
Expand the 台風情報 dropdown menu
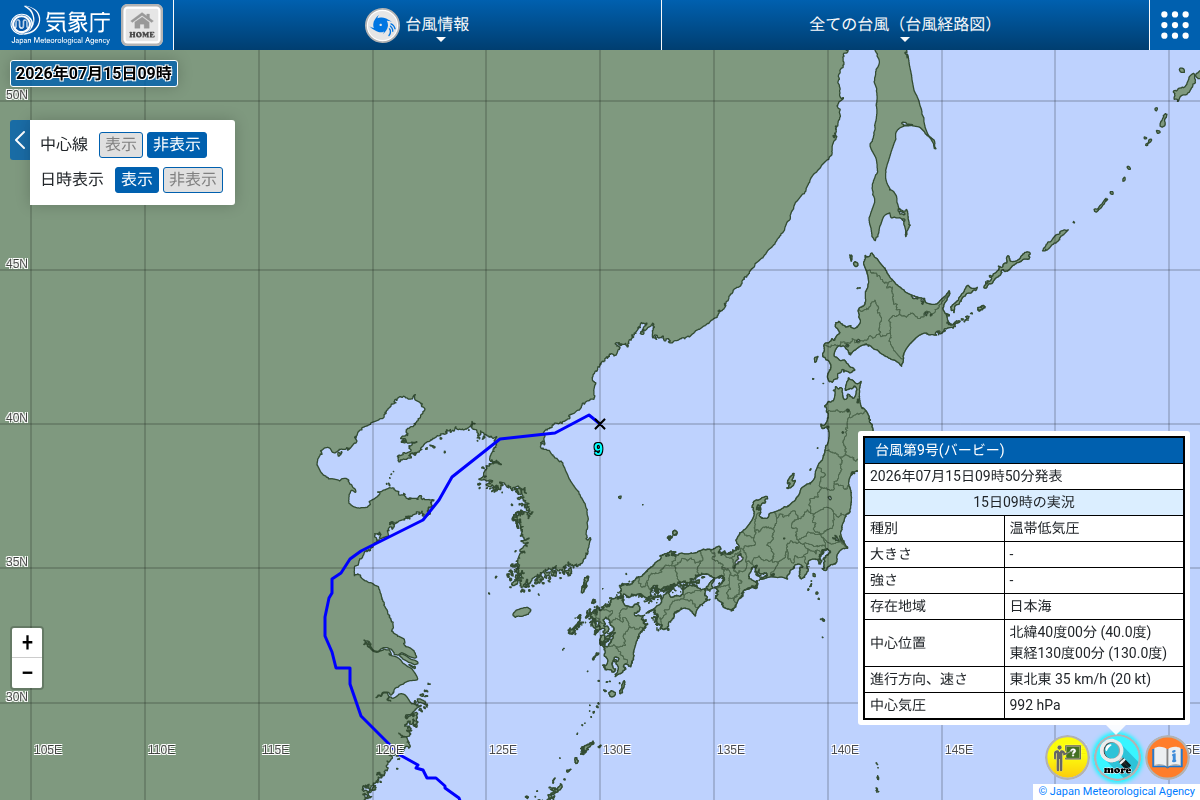418,25
